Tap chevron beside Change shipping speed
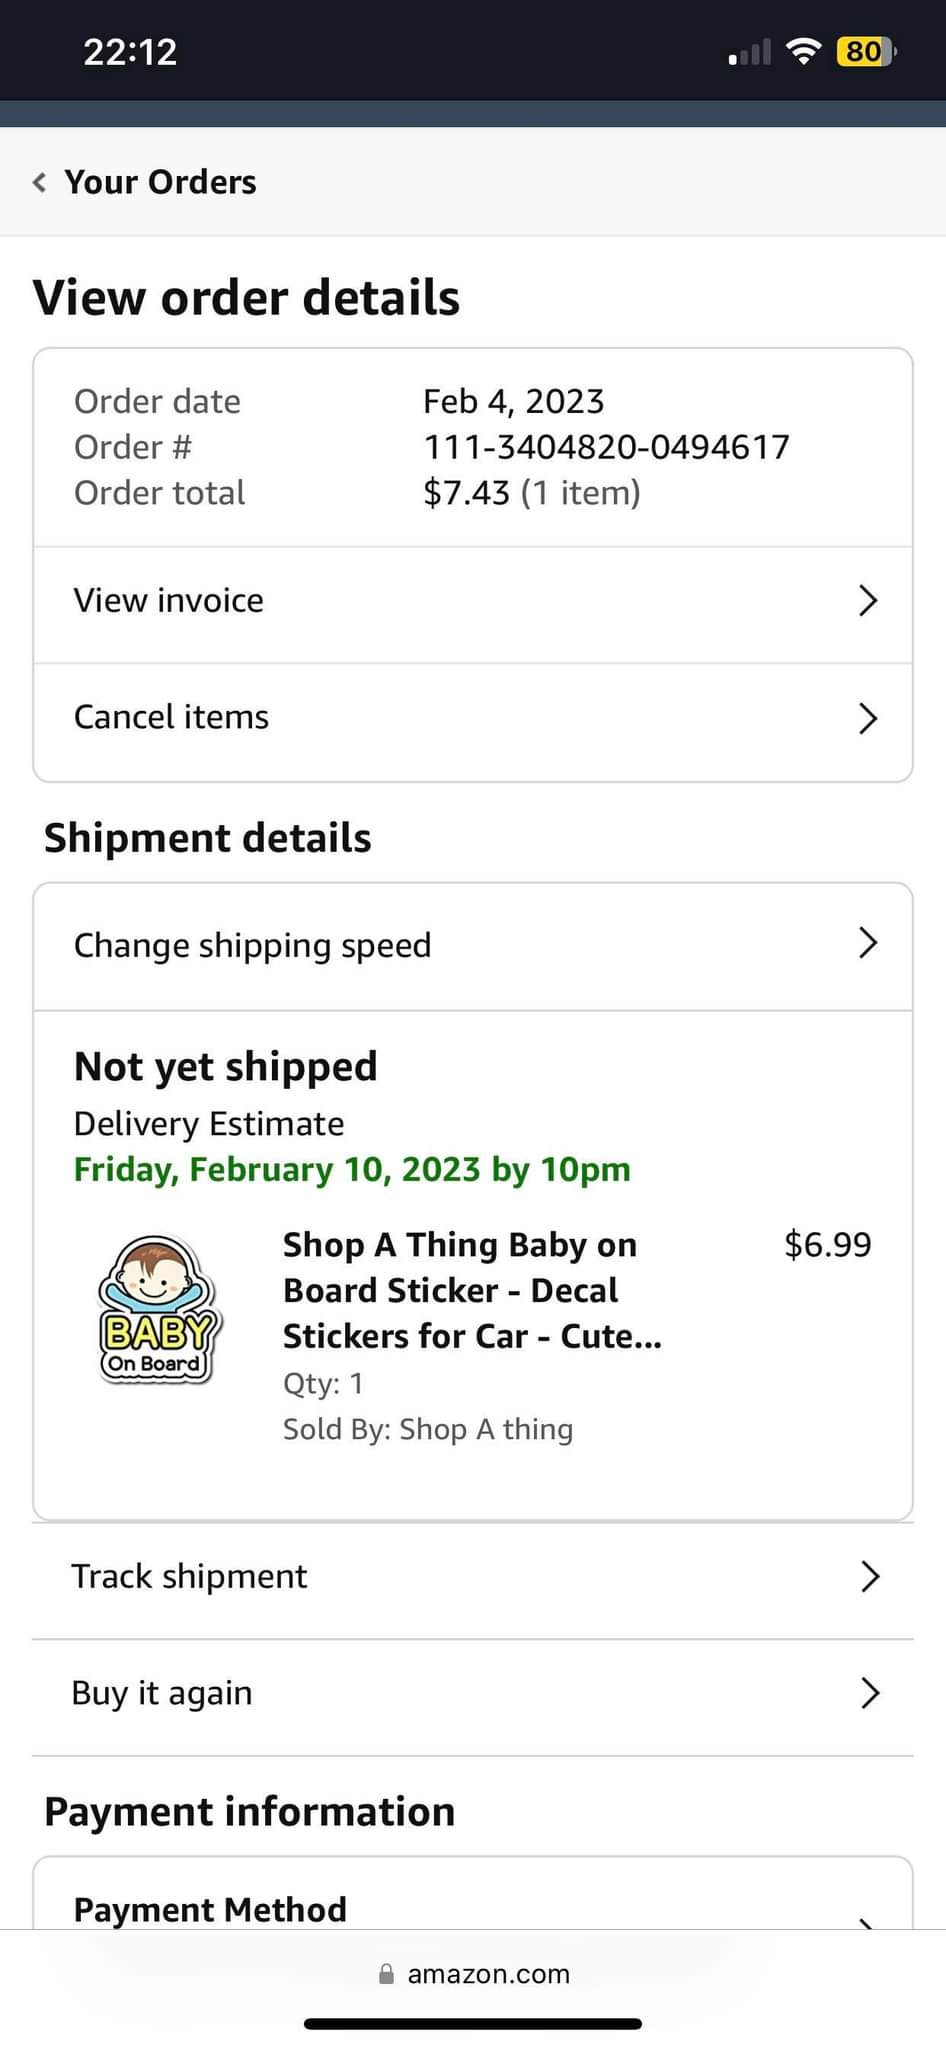 (x=867, y=943)
